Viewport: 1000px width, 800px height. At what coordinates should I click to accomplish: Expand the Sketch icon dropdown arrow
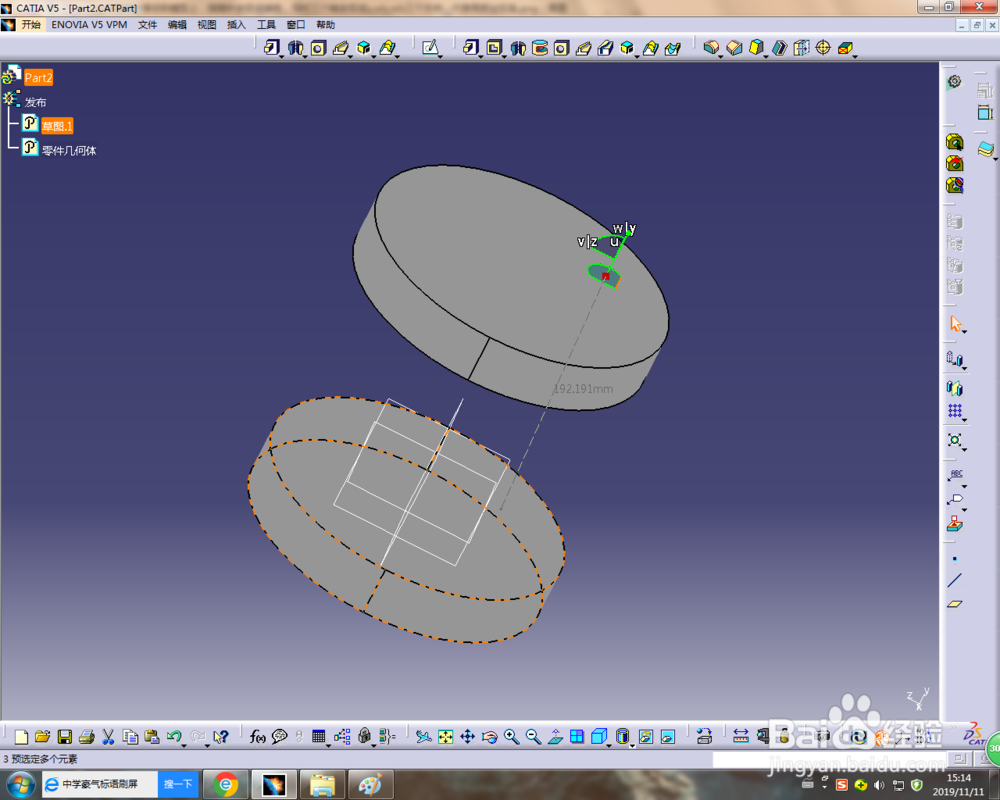(441, 56)
